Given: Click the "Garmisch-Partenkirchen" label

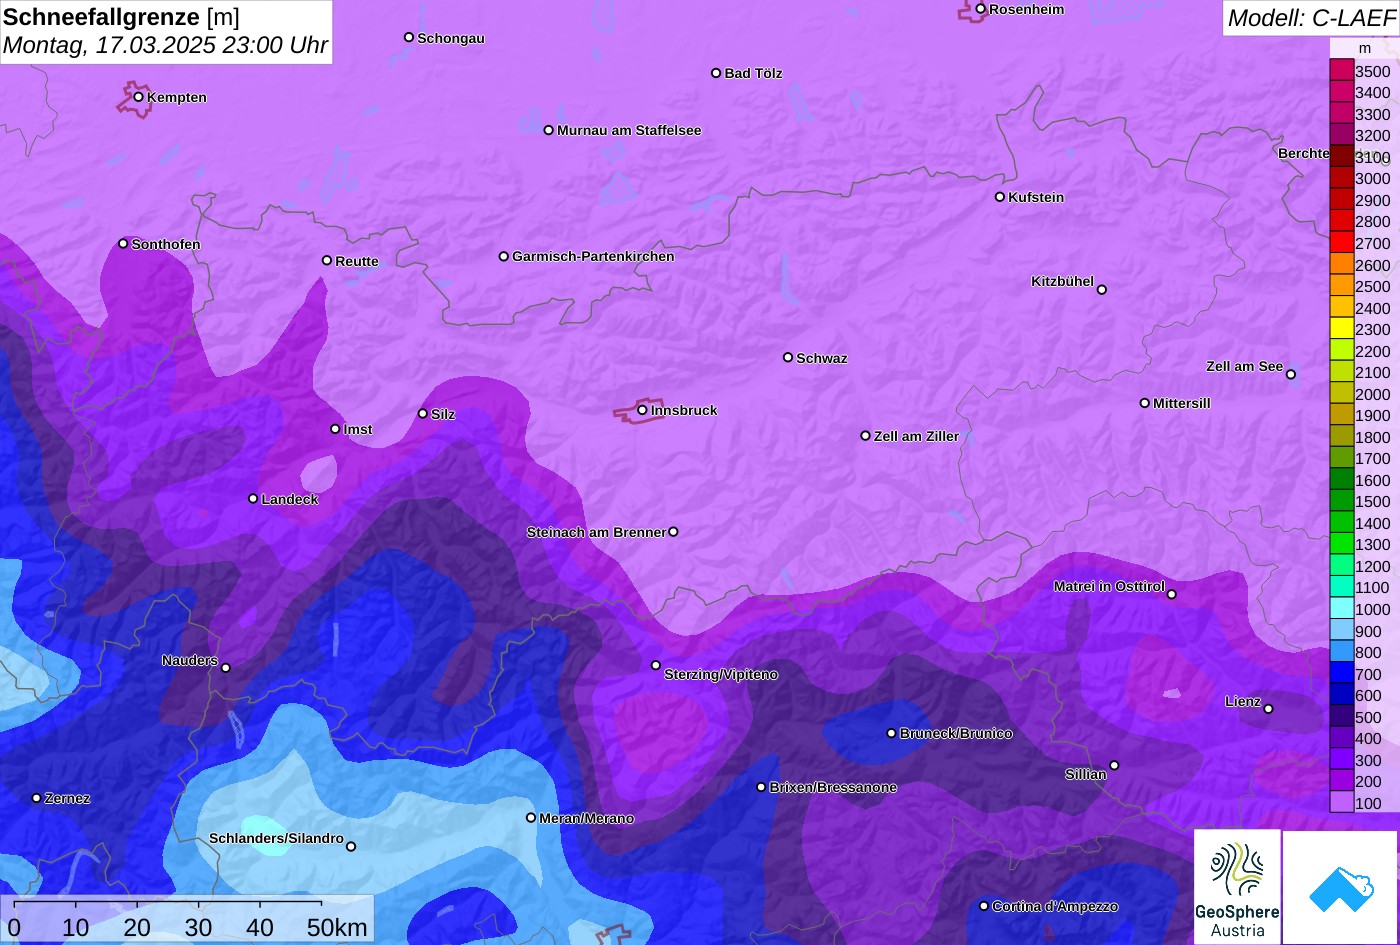Looking at the screenshot, I should pos(593,256).
